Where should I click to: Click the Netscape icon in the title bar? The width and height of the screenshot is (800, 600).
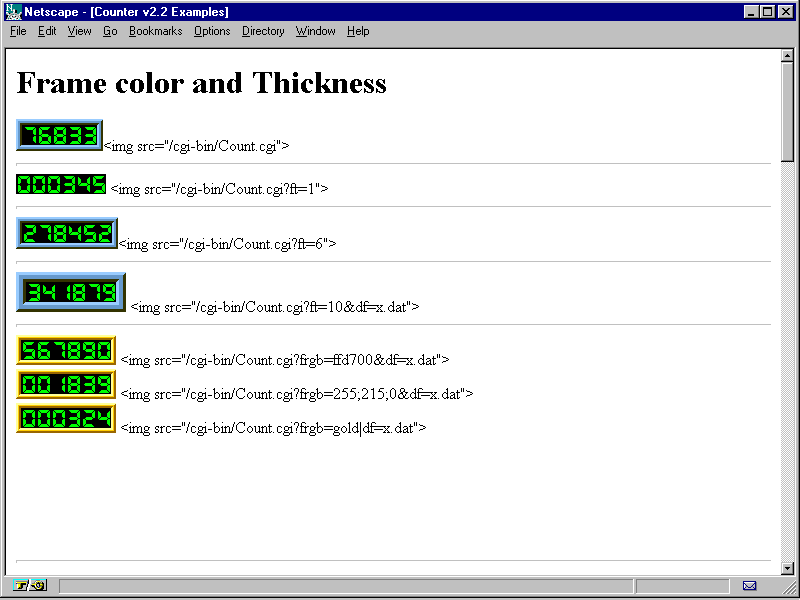point(13,12)
